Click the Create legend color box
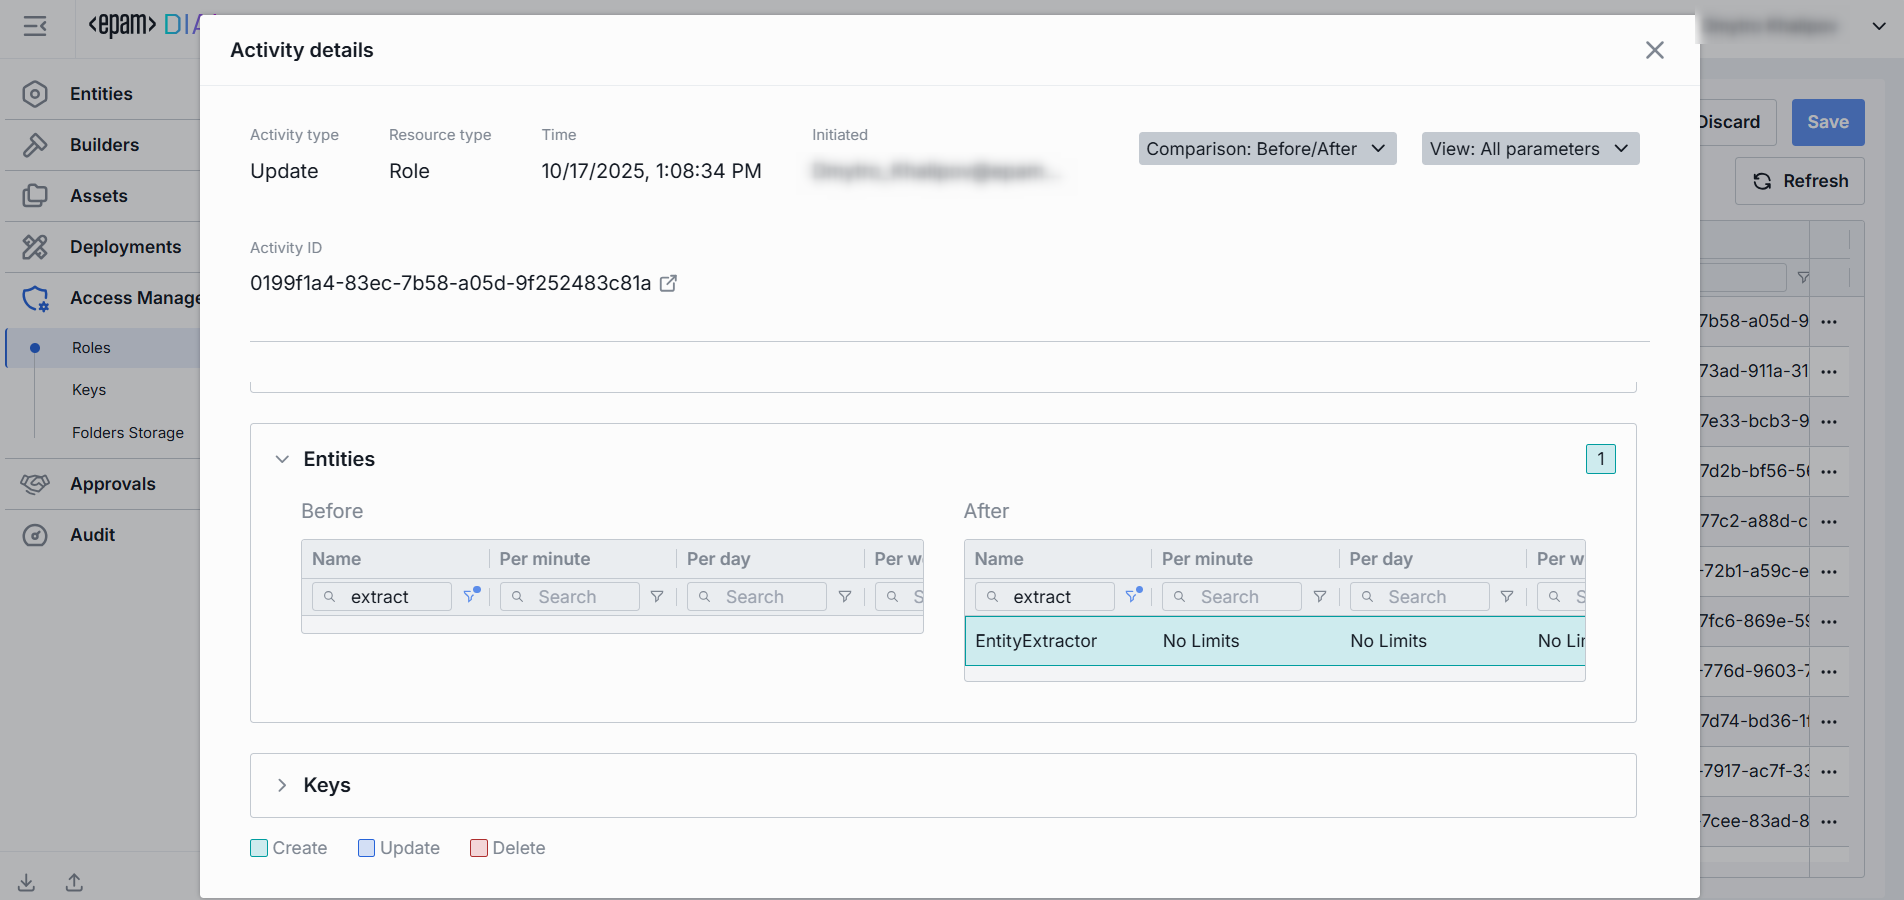The height and width of the screenshot is (900, 1904). 259,848
